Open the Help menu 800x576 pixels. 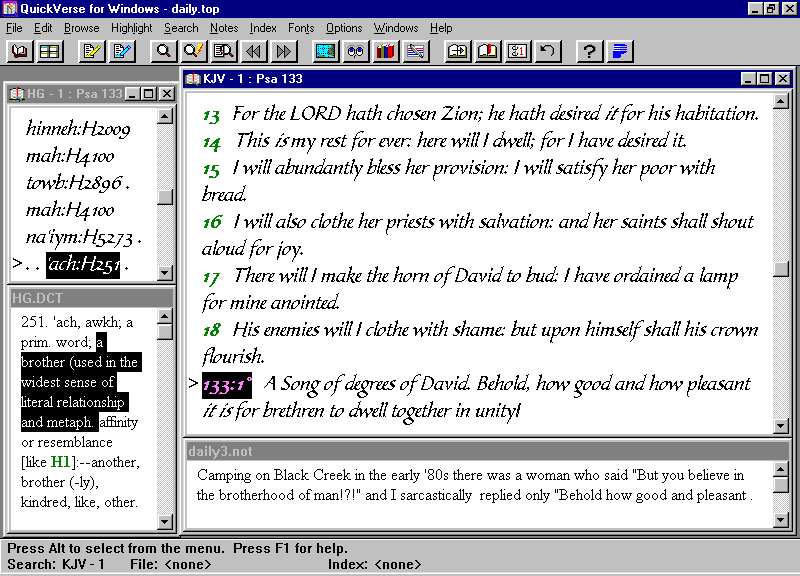441,28
